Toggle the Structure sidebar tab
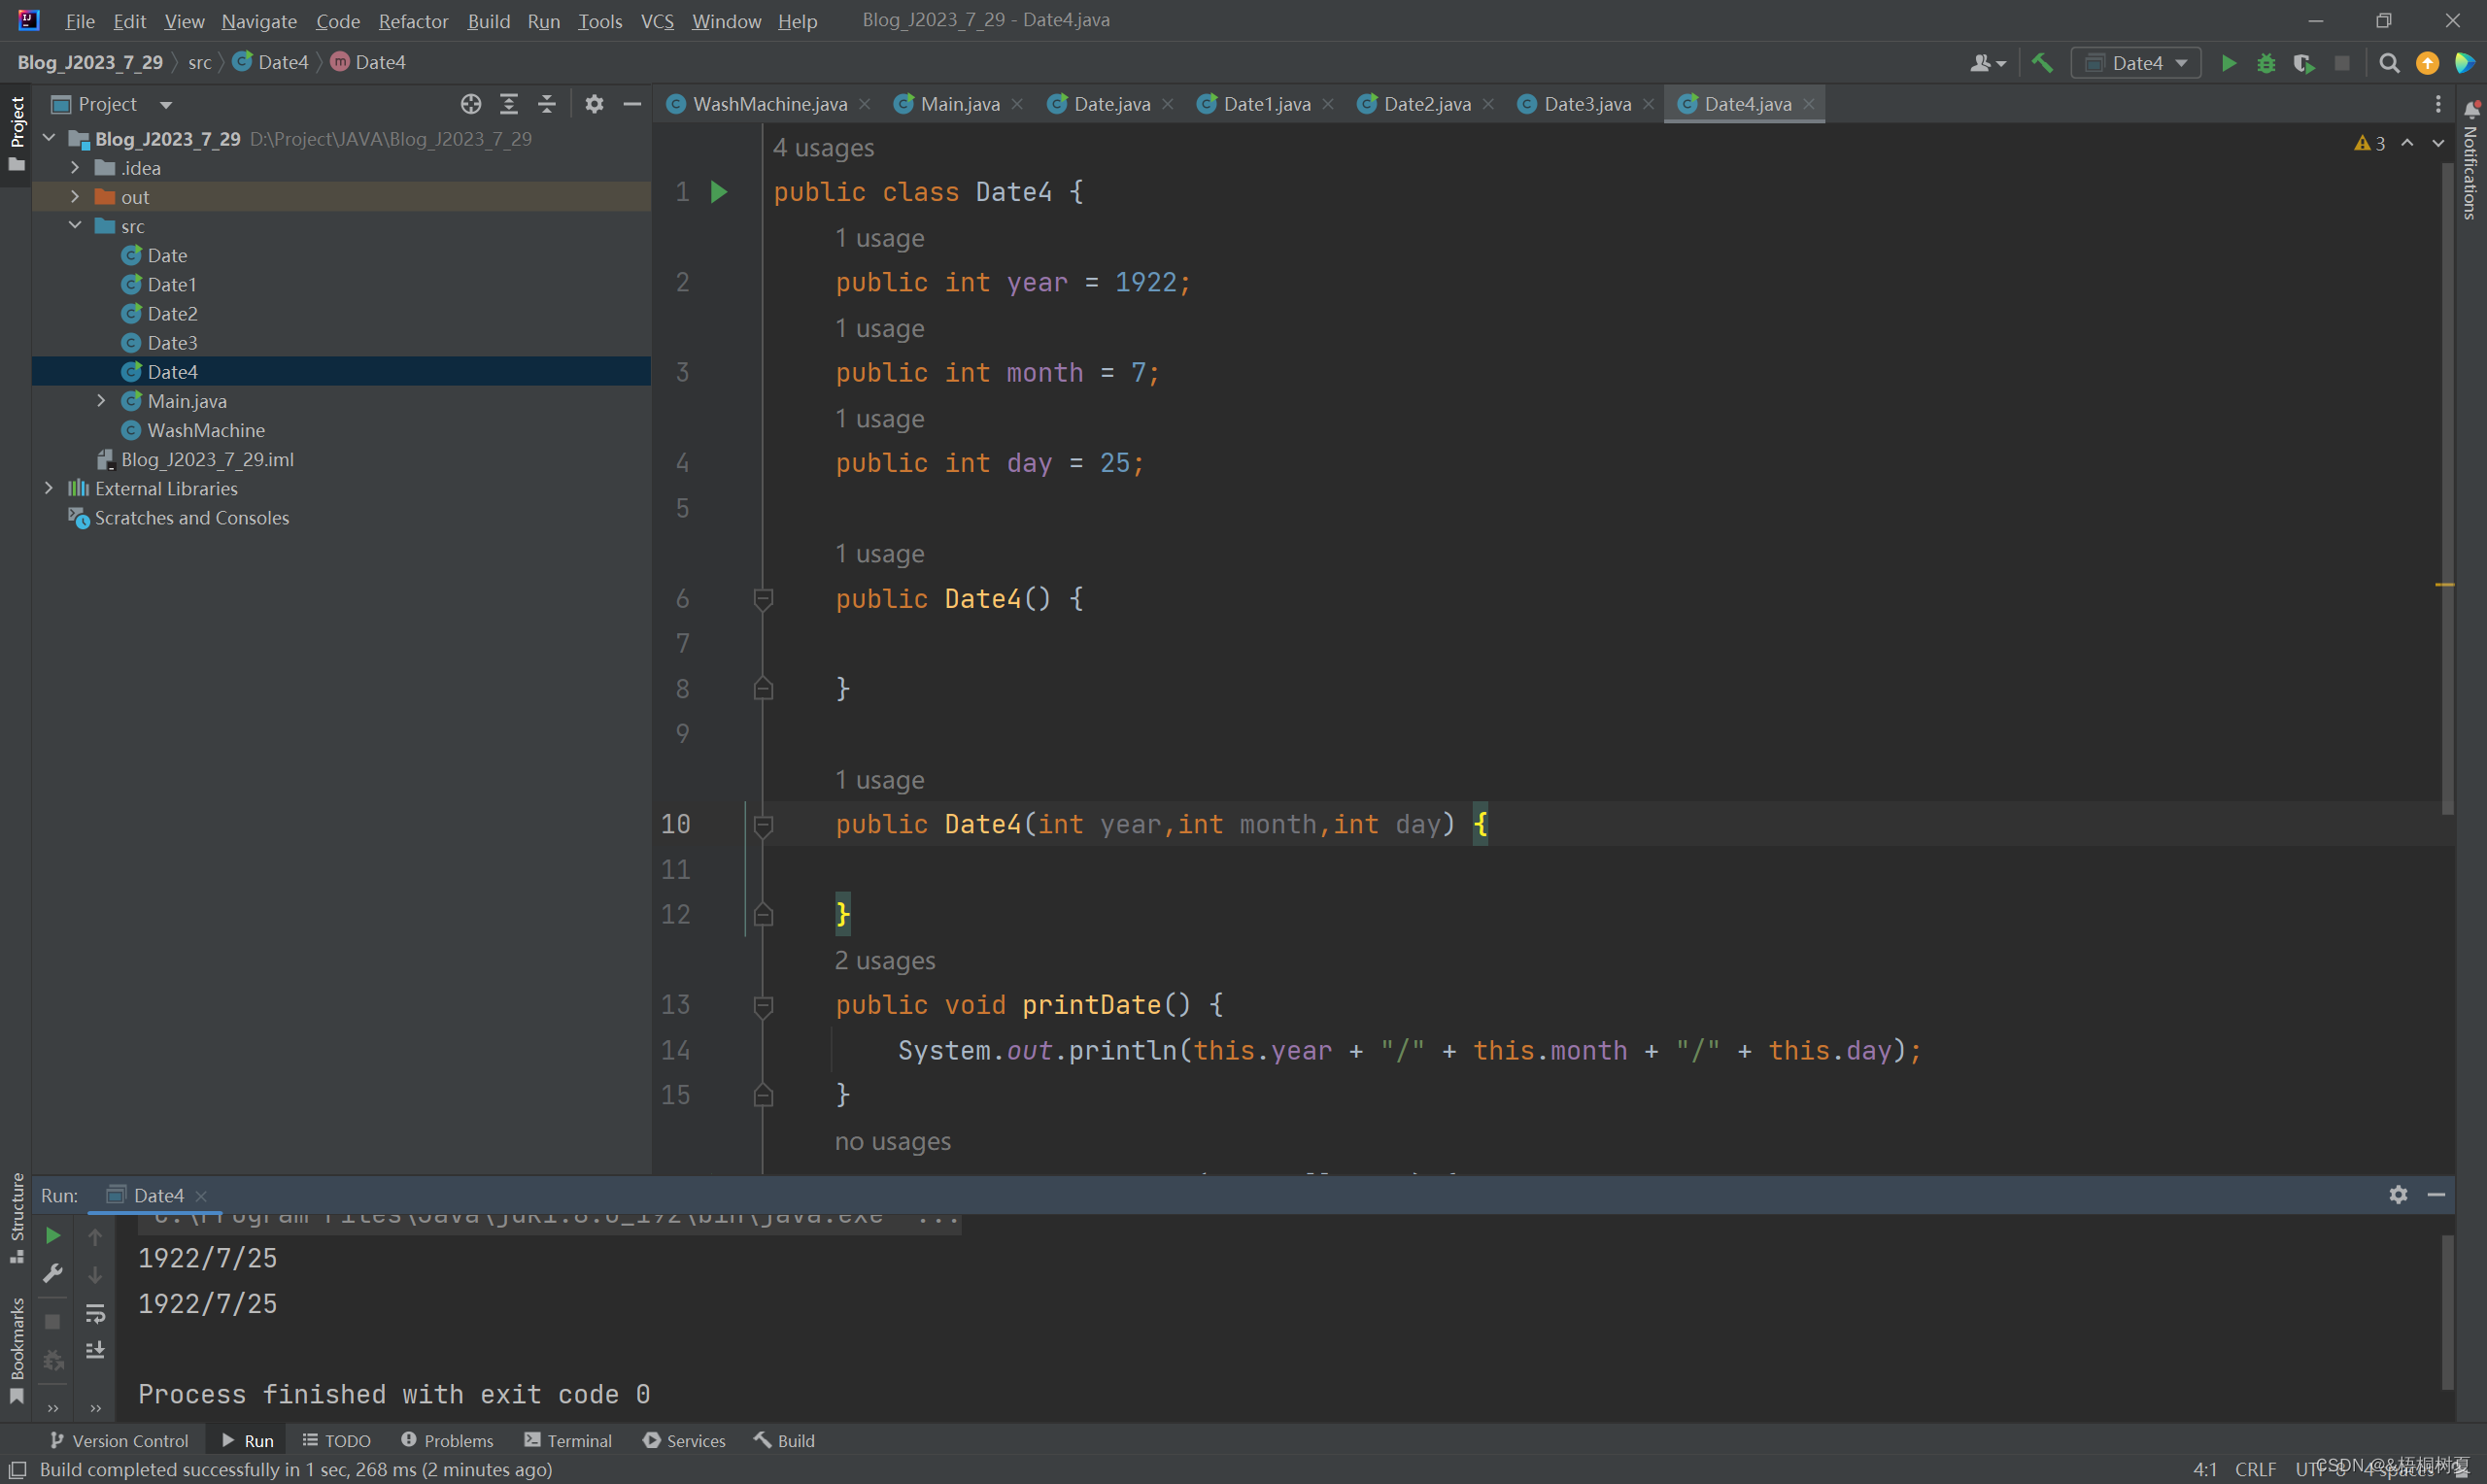This screenshot has height=1484, width=2487. [16, 1218]
